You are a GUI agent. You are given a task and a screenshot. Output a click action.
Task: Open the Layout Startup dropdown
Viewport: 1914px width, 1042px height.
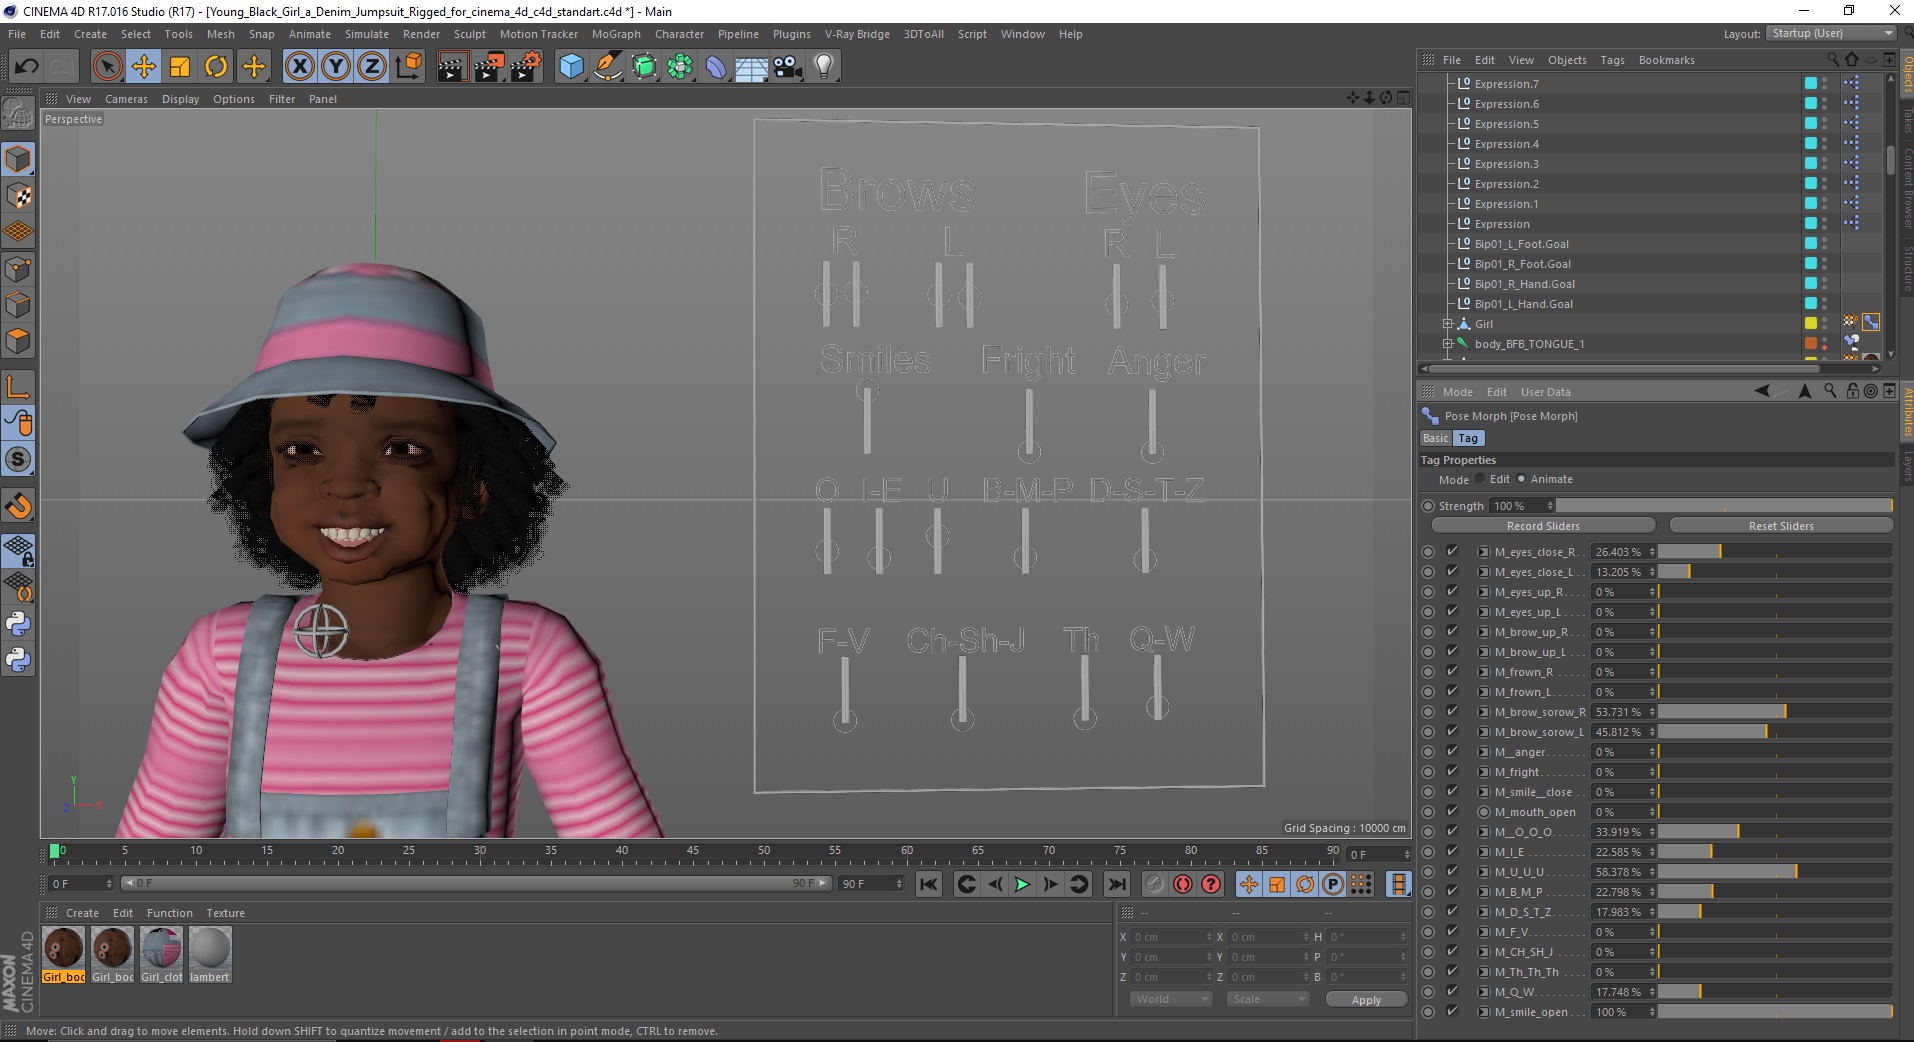1830,33
